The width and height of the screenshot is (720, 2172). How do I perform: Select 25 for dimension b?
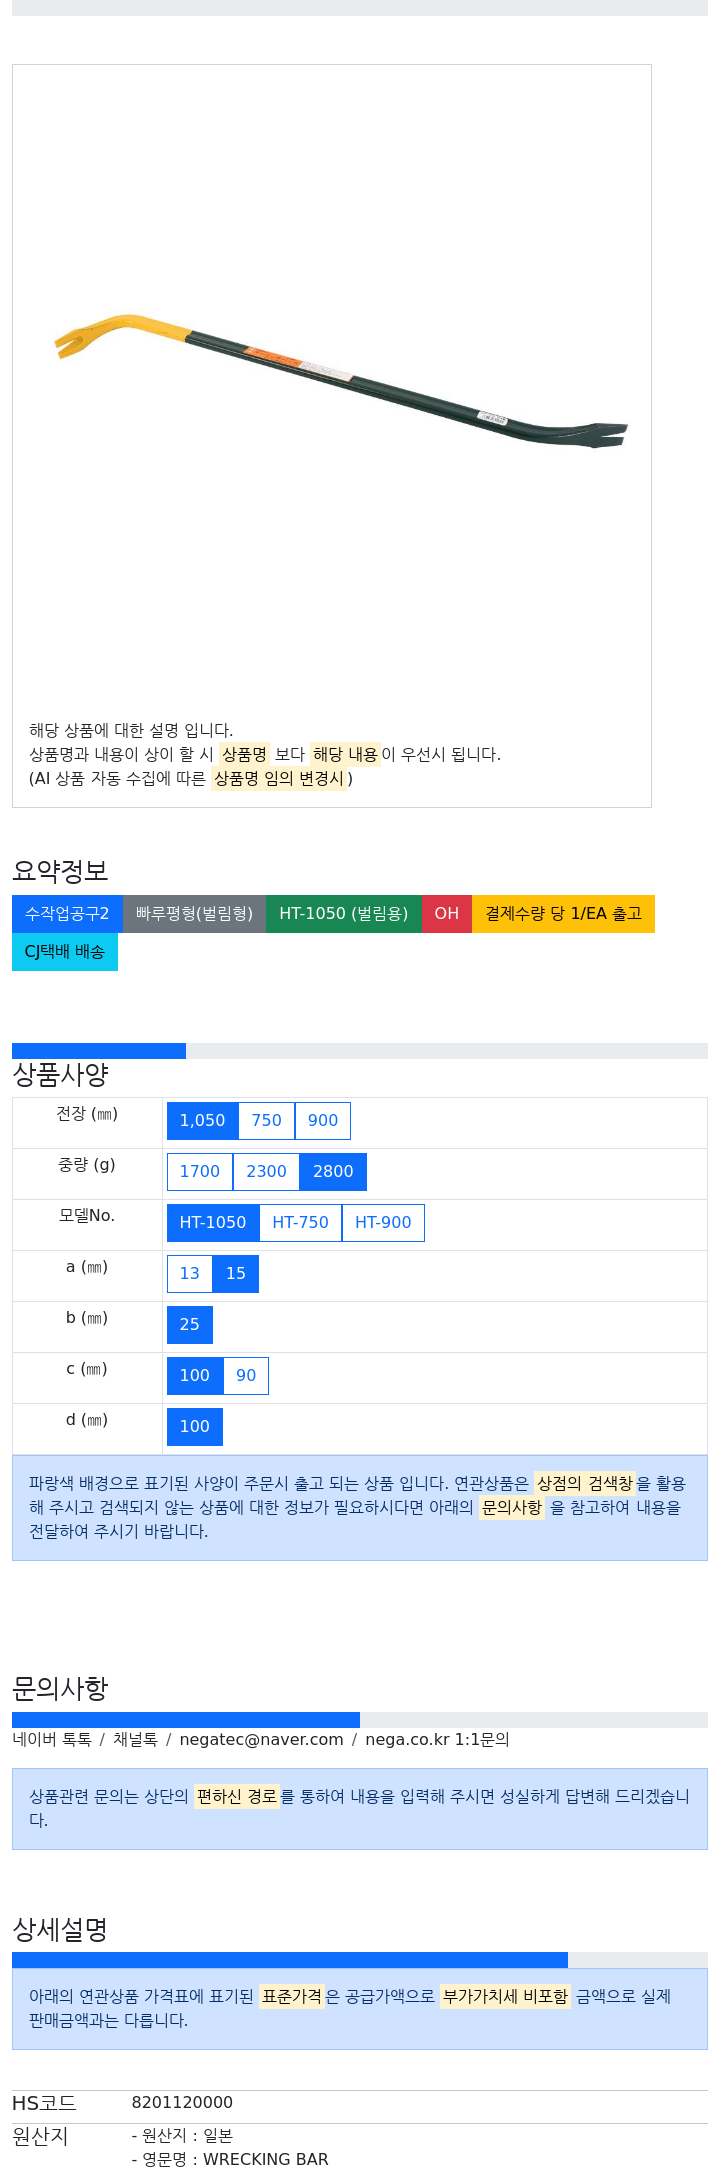[x=190, y=1324]
